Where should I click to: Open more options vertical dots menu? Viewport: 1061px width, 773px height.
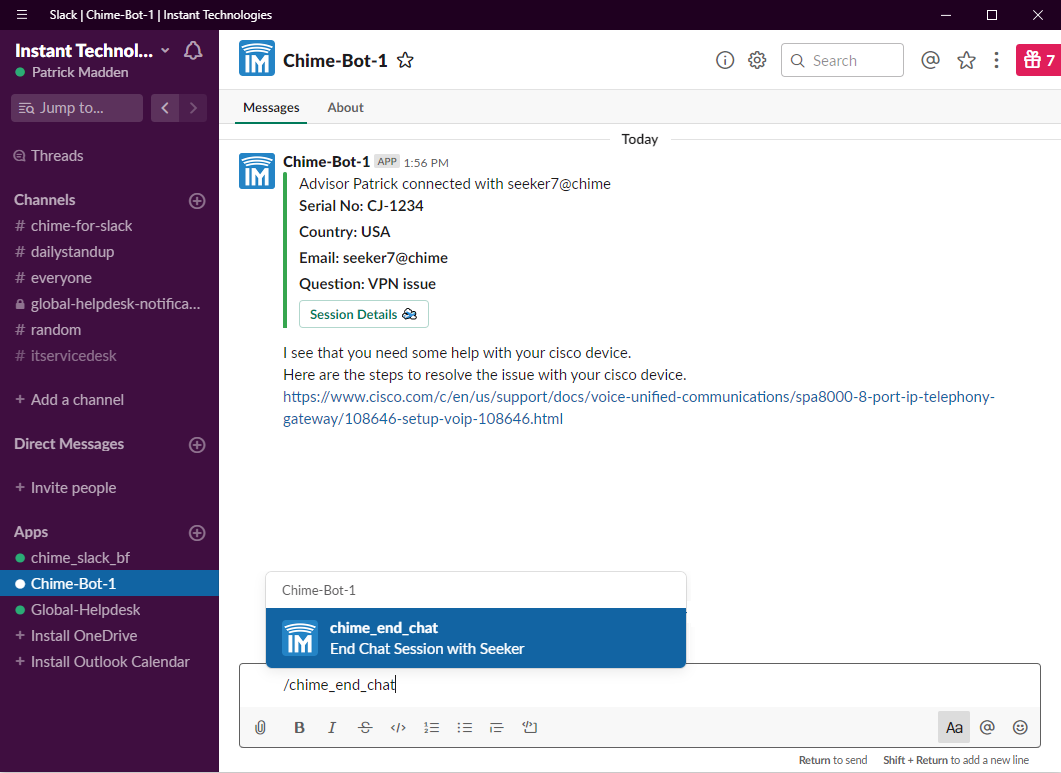pyautogui.click(x=996, y=60)
